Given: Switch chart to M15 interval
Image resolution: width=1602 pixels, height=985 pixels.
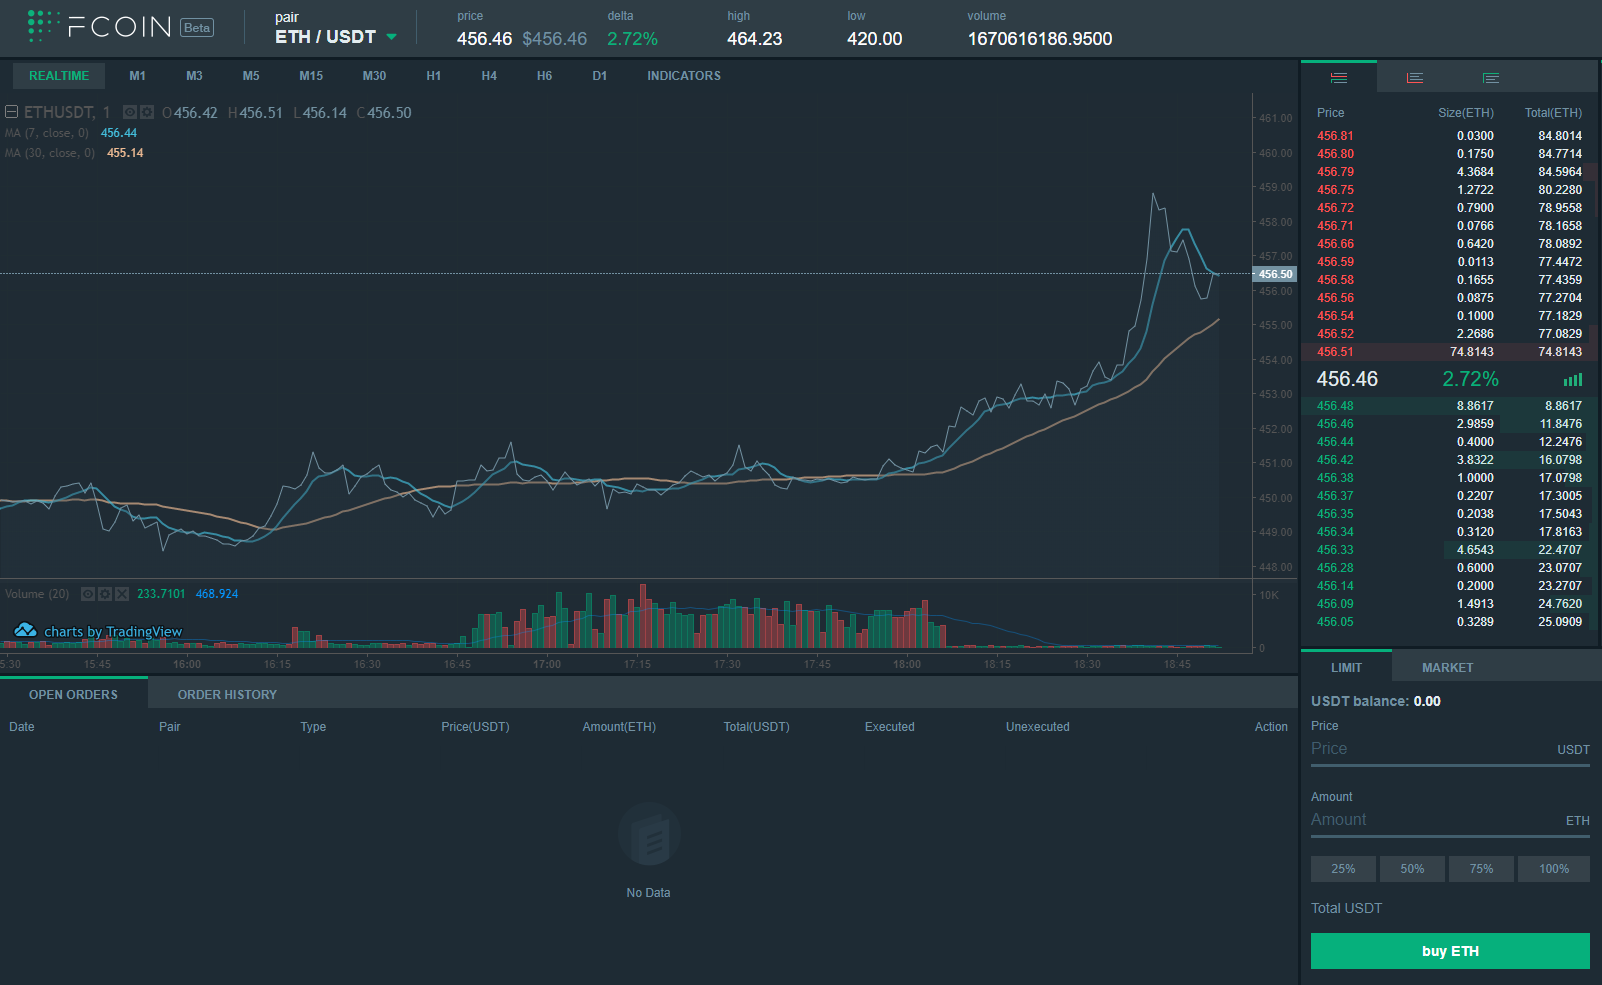Looking at the screenshot, I should [x=311, y=76].
